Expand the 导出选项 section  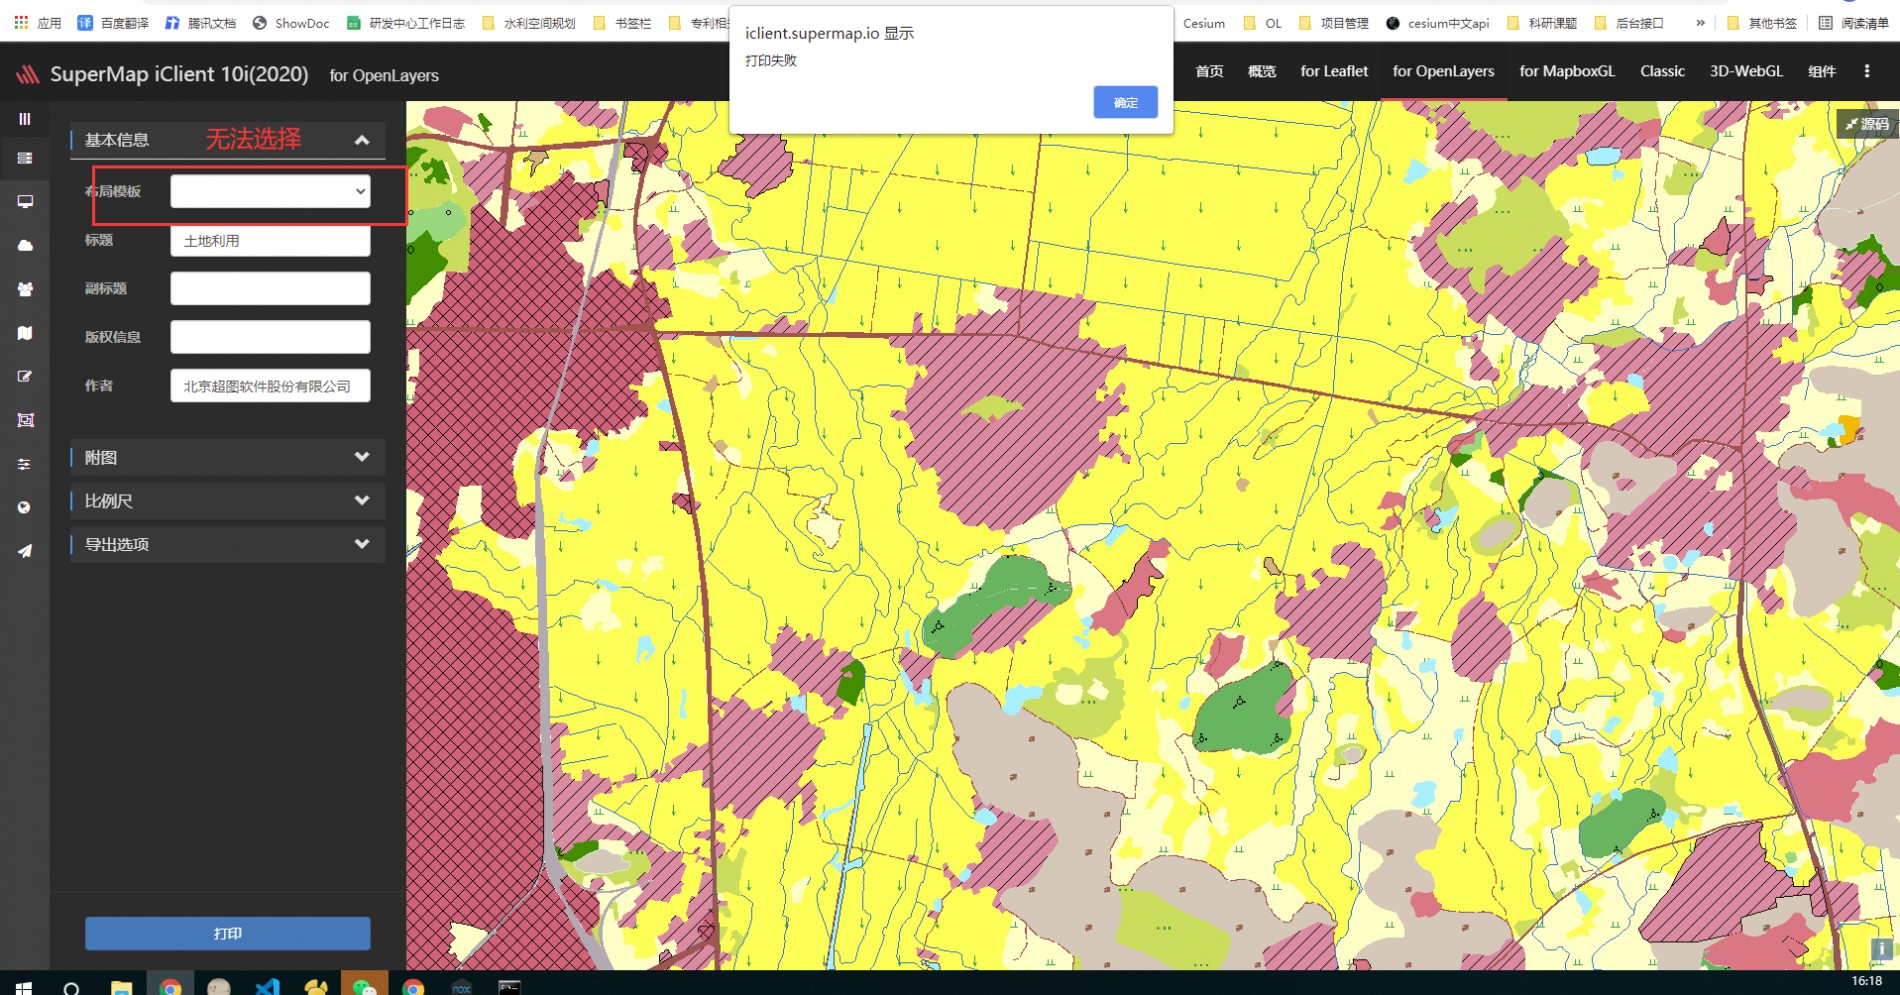tap(227, 544)
